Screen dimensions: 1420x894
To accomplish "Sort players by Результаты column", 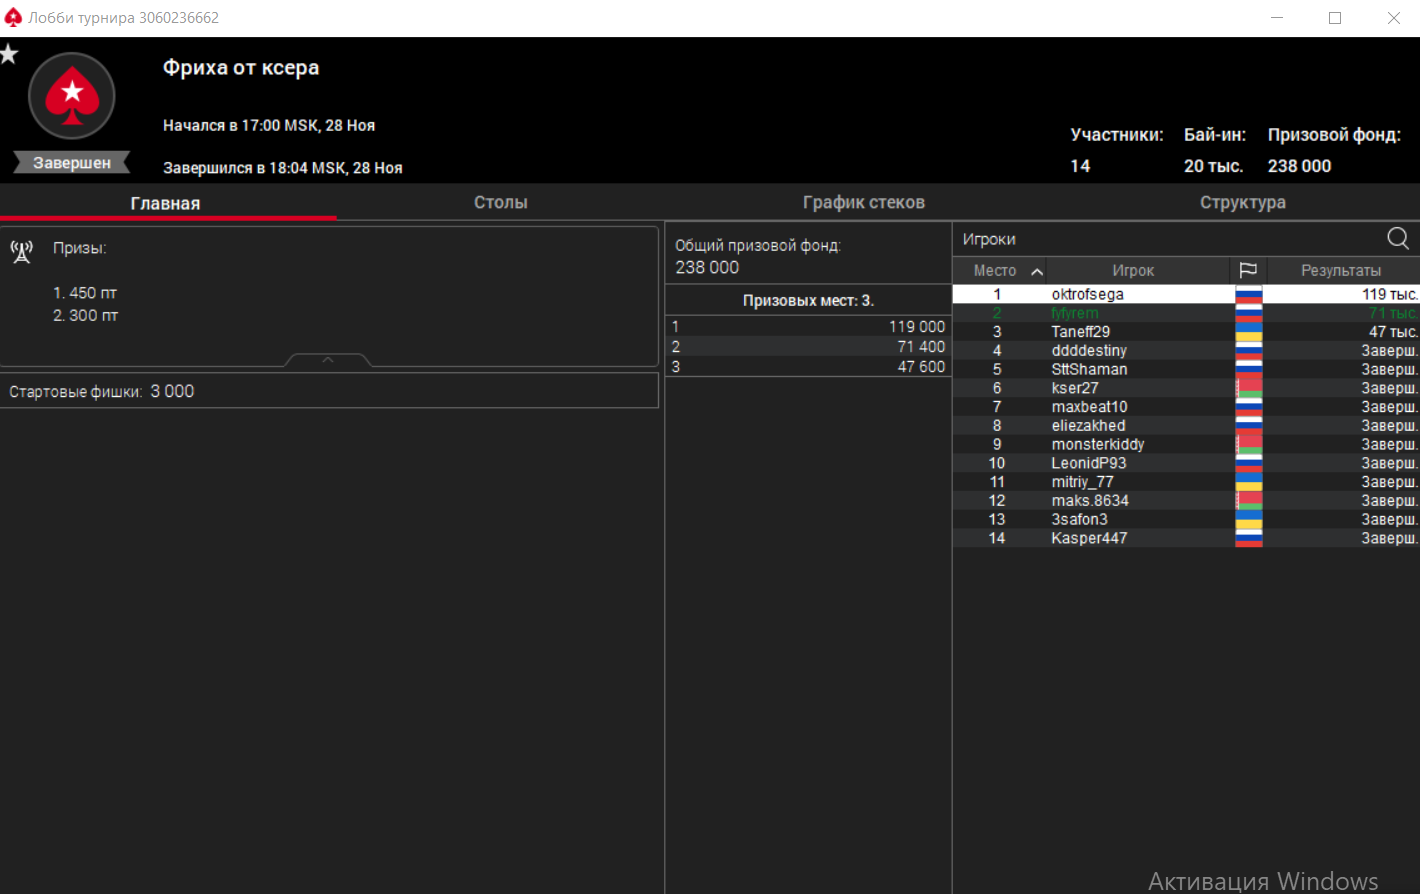I will coord(1340,271).
